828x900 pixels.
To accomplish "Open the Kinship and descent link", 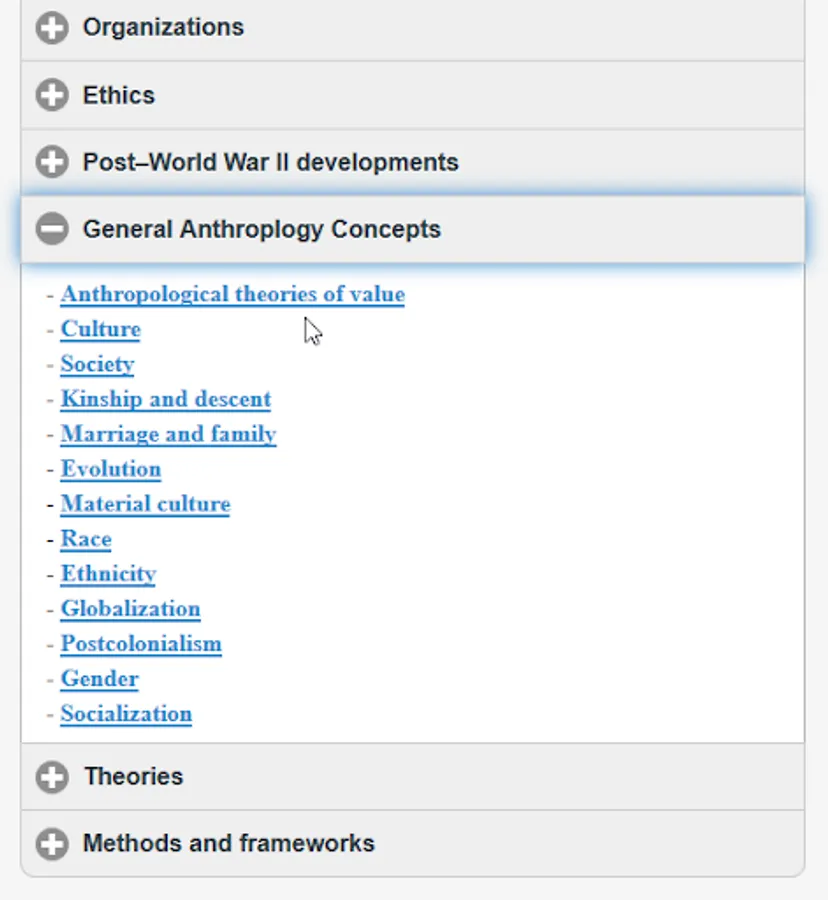I will click(x=165, y=400).
